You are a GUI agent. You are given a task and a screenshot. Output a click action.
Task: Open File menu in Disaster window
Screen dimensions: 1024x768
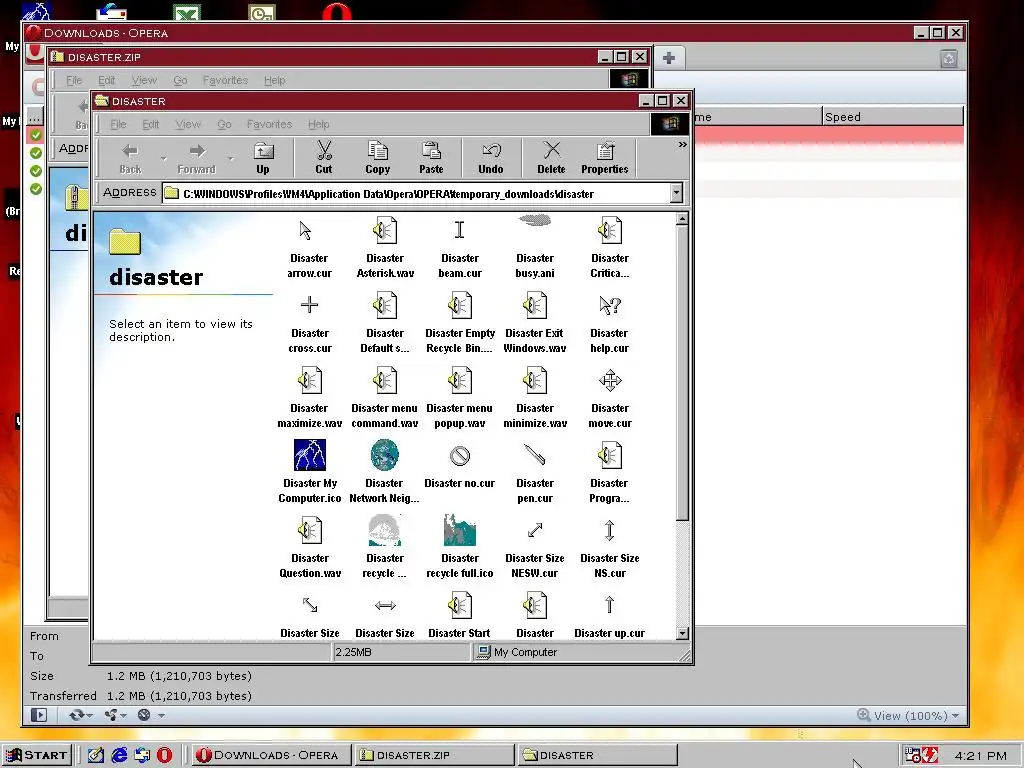pos(118,124)
